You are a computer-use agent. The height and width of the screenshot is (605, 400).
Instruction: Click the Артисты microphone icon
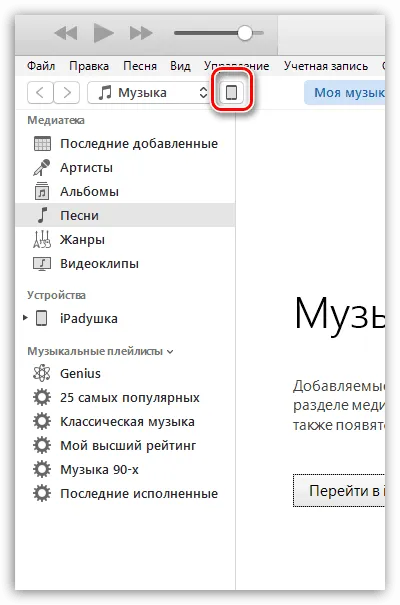[42, 167]
